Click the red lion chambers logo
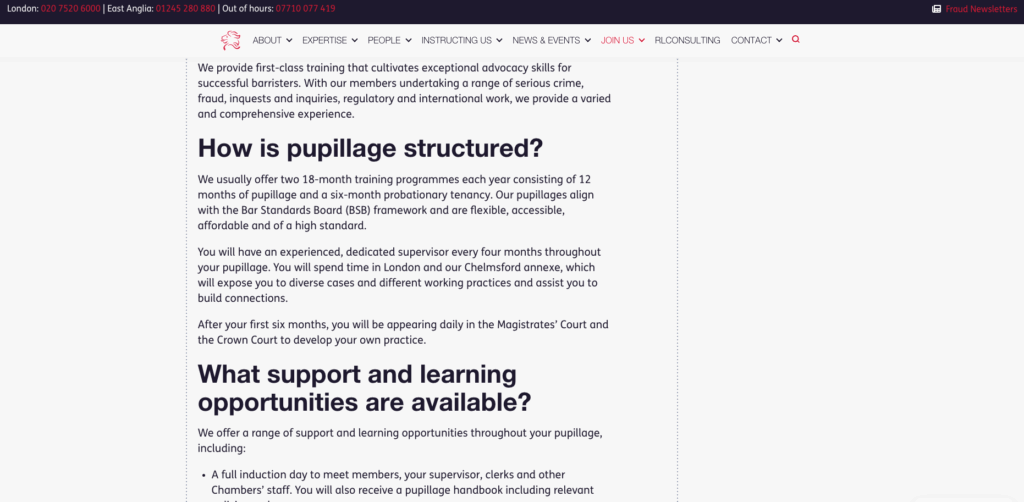The image size is (1024, 502). coord(231,40)
